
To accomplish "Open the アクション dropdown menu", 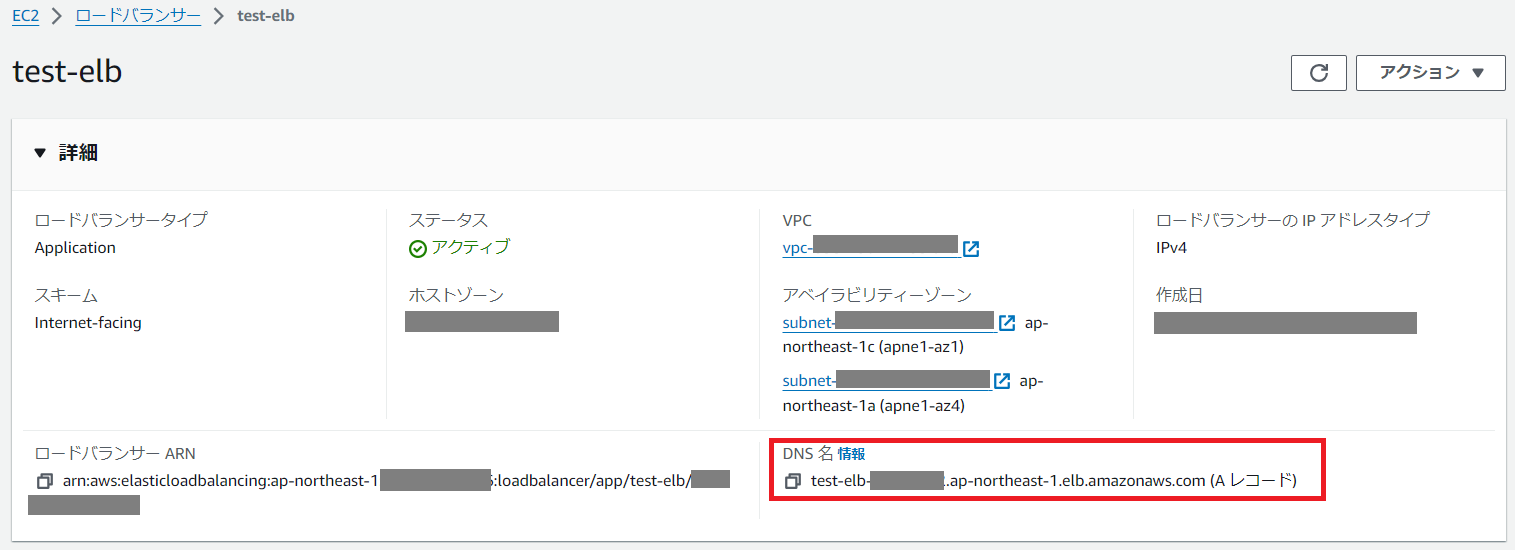I will [x=1430, y=73].
